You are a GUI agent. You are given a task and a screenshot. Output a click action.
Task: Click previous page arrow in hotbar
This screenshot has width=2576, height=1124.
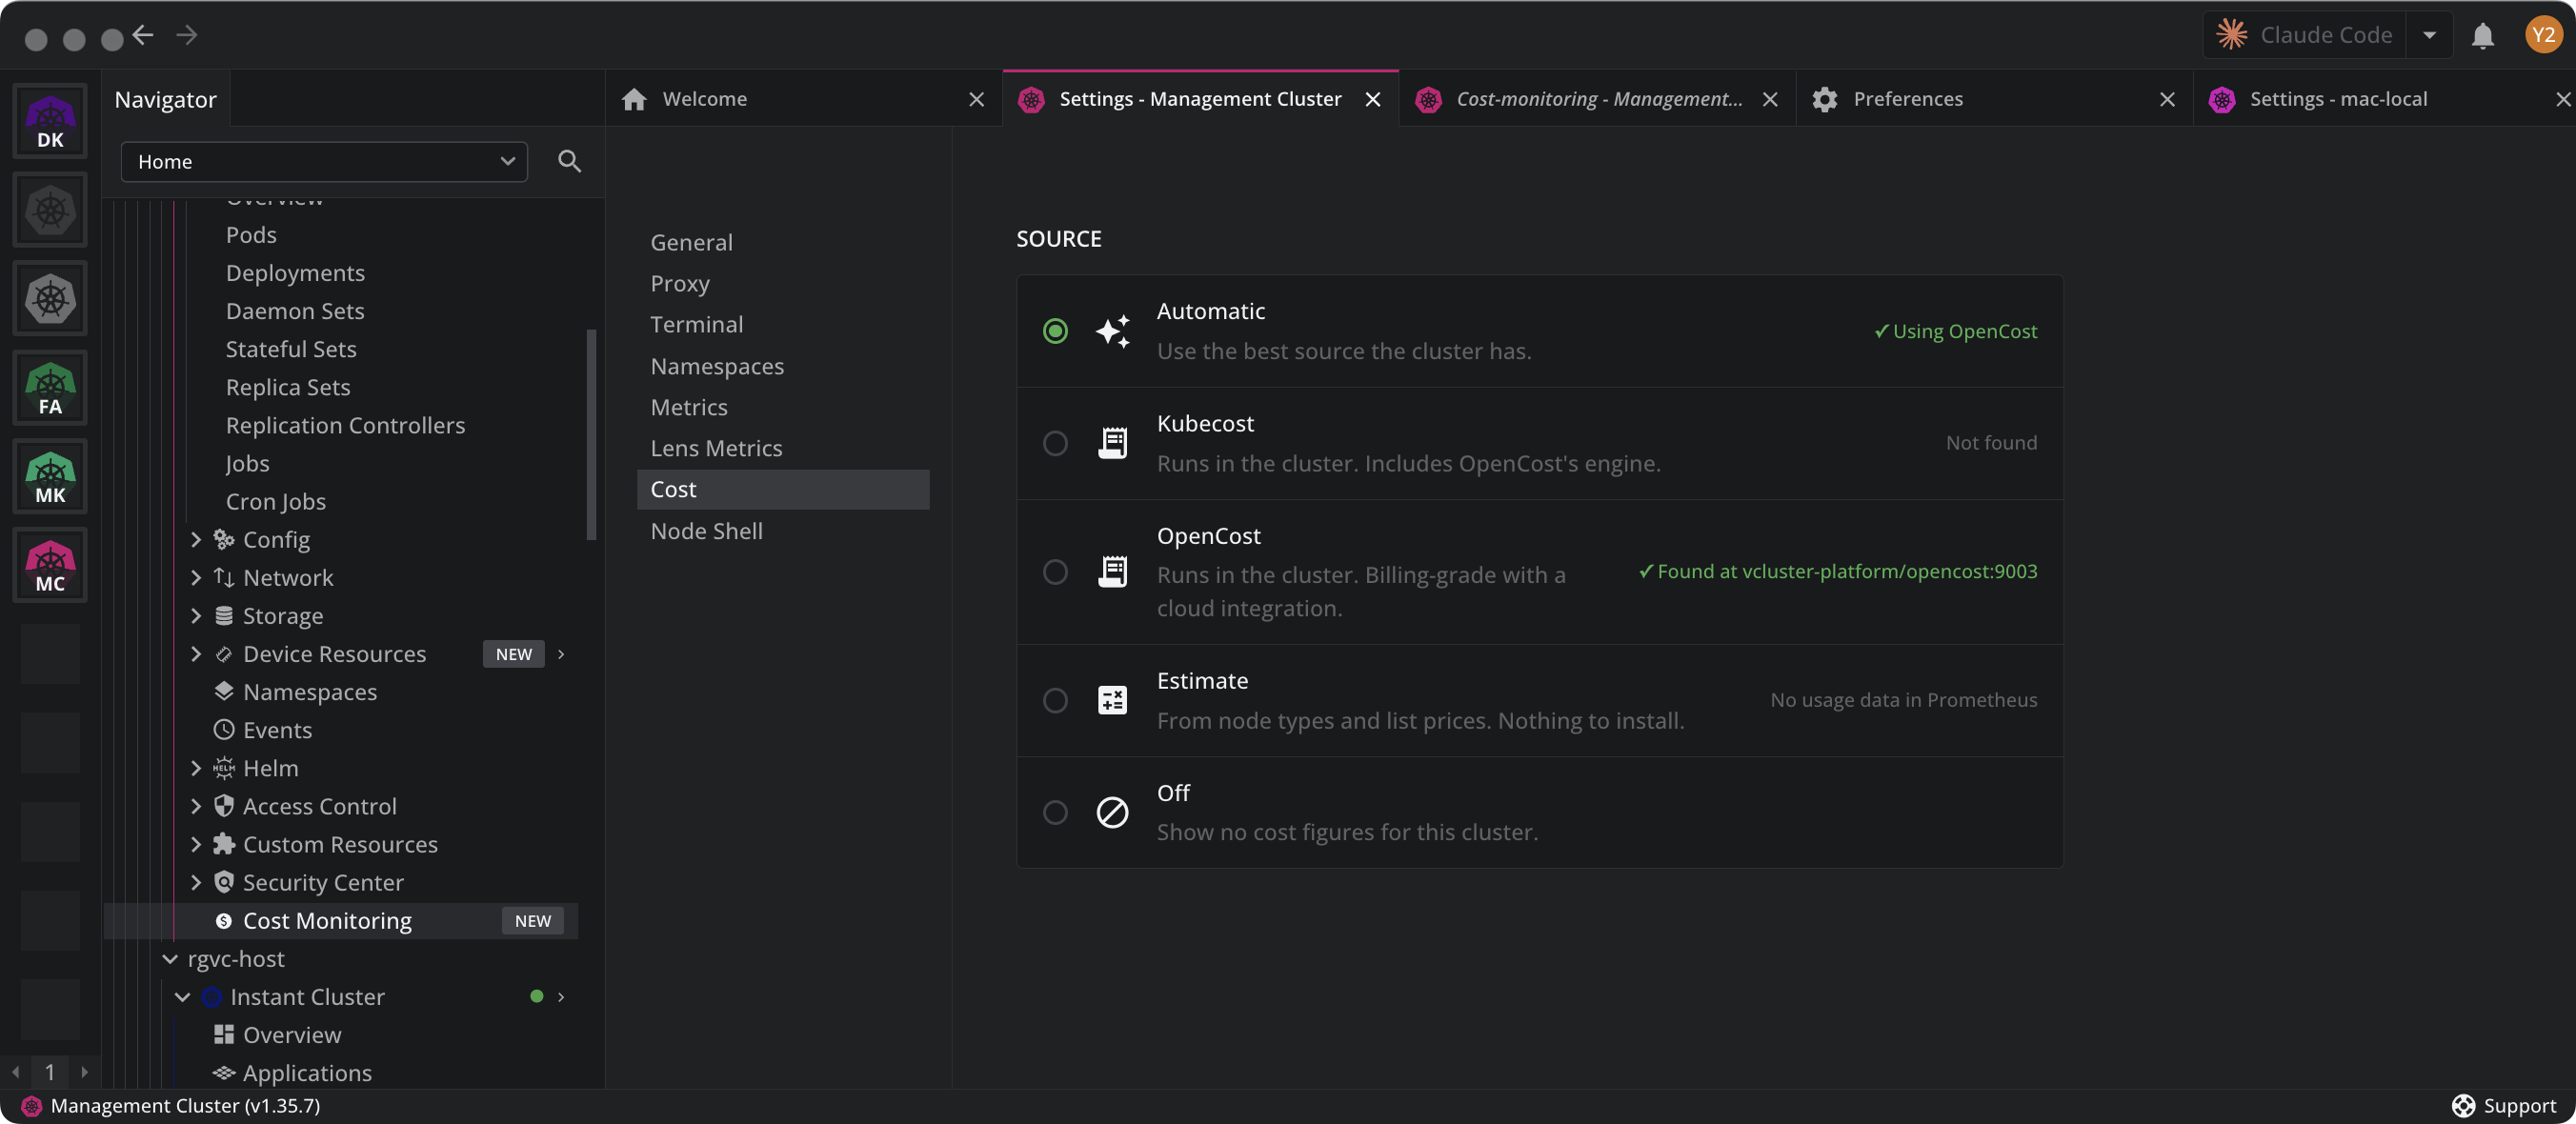click(16, 1072)
